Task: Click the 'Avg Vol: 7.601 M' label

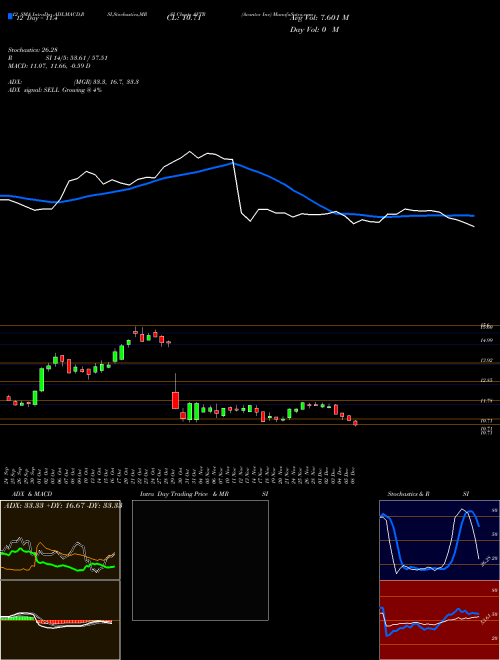Action: coord(319,18)
